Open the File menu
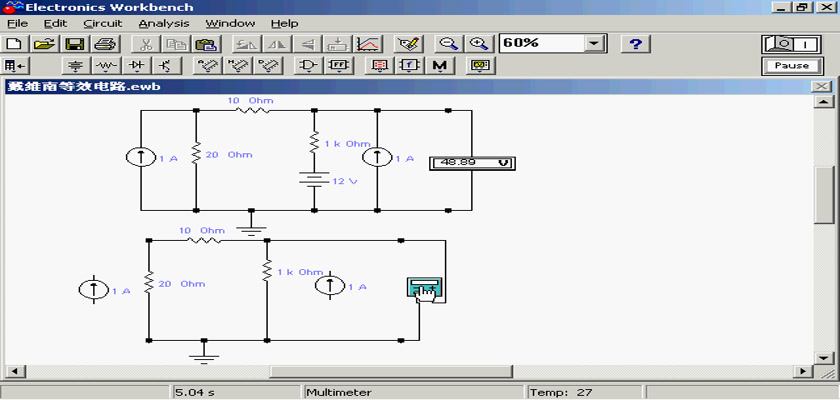Viewport: 840px width, 400px height. (17, 24)
